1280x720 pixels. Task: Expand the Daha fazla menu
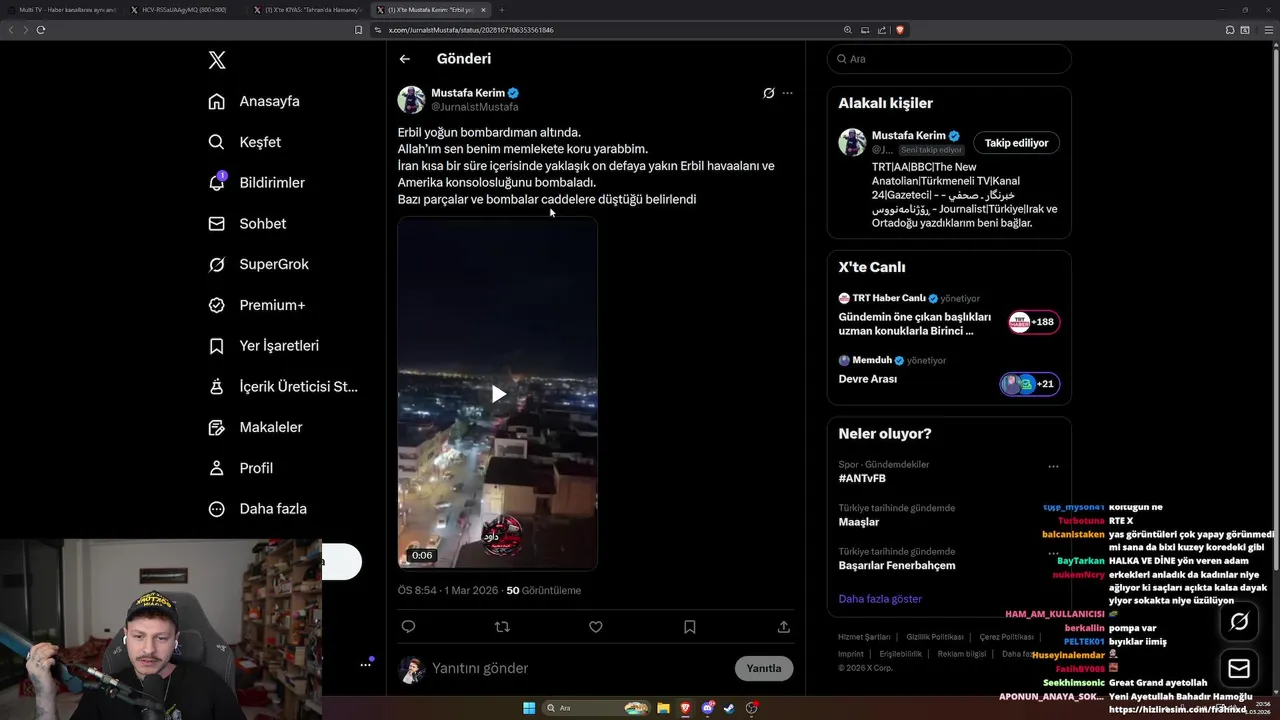click(x=257, y=509)
